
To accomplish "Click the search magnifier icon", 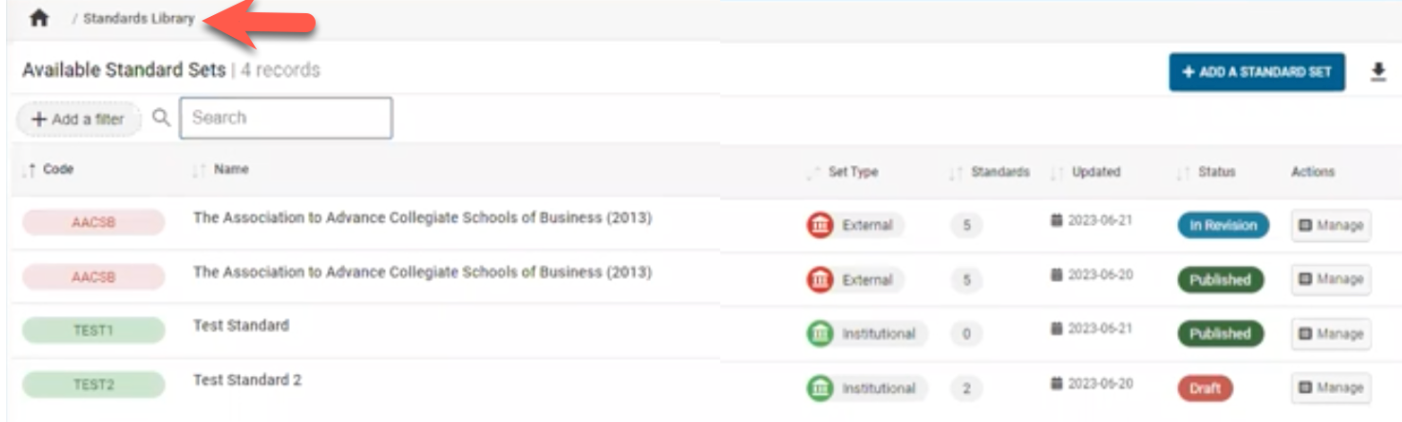I will coord(160,118).
